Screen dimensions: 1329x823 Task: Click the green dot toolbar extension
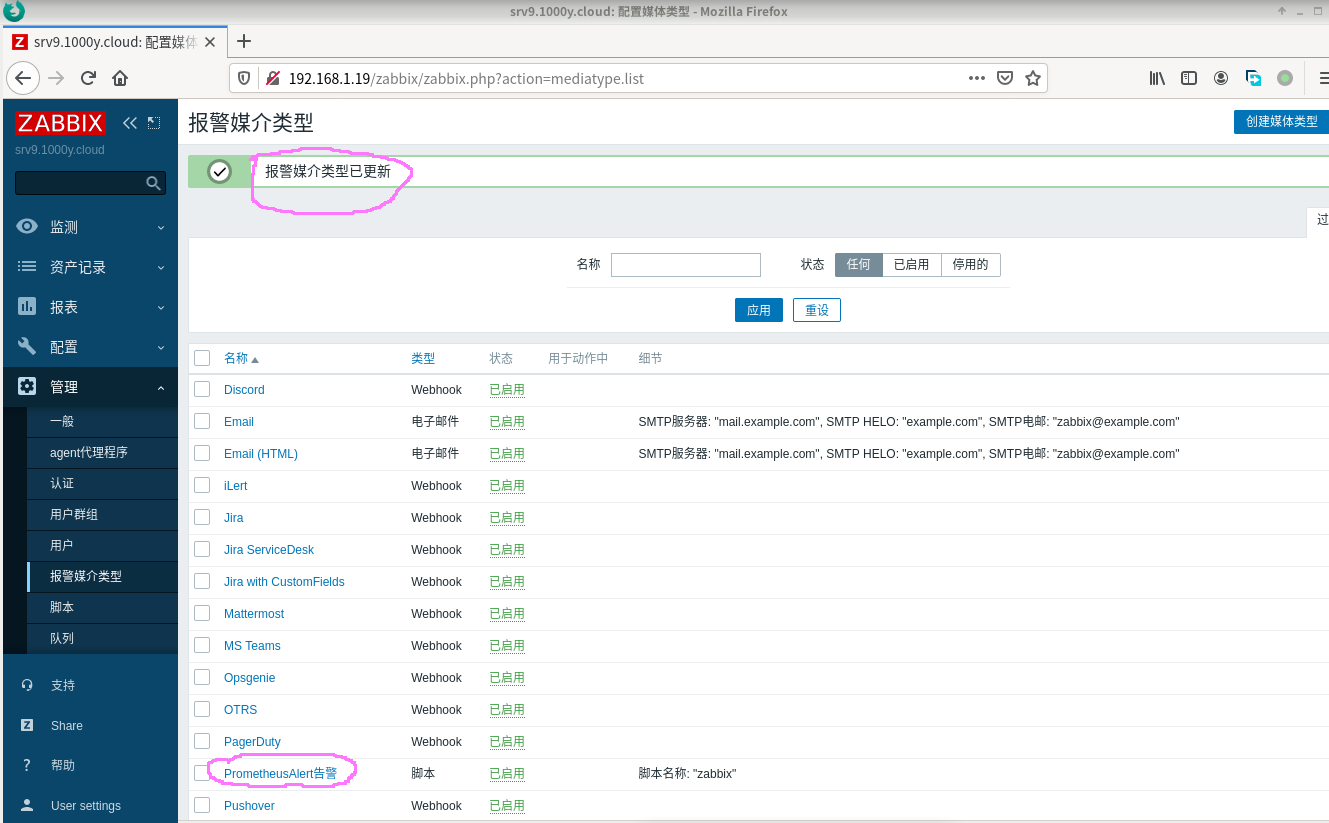pos(1285,78)
